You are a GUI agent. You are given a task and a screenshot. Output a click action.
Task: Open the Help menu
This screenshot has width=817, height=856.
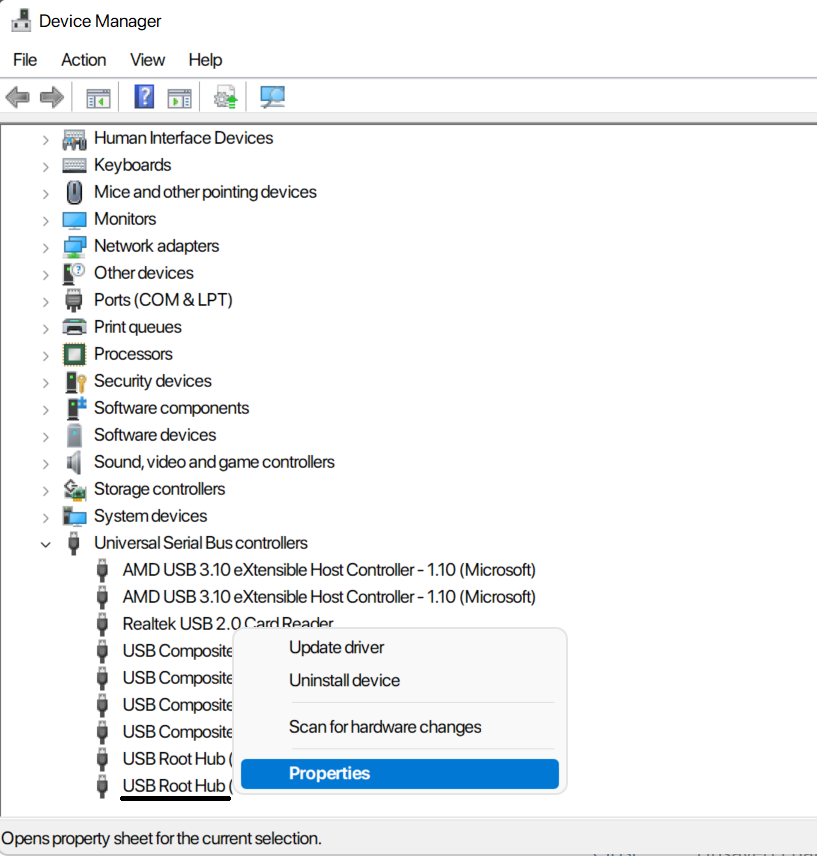[205, 60]
